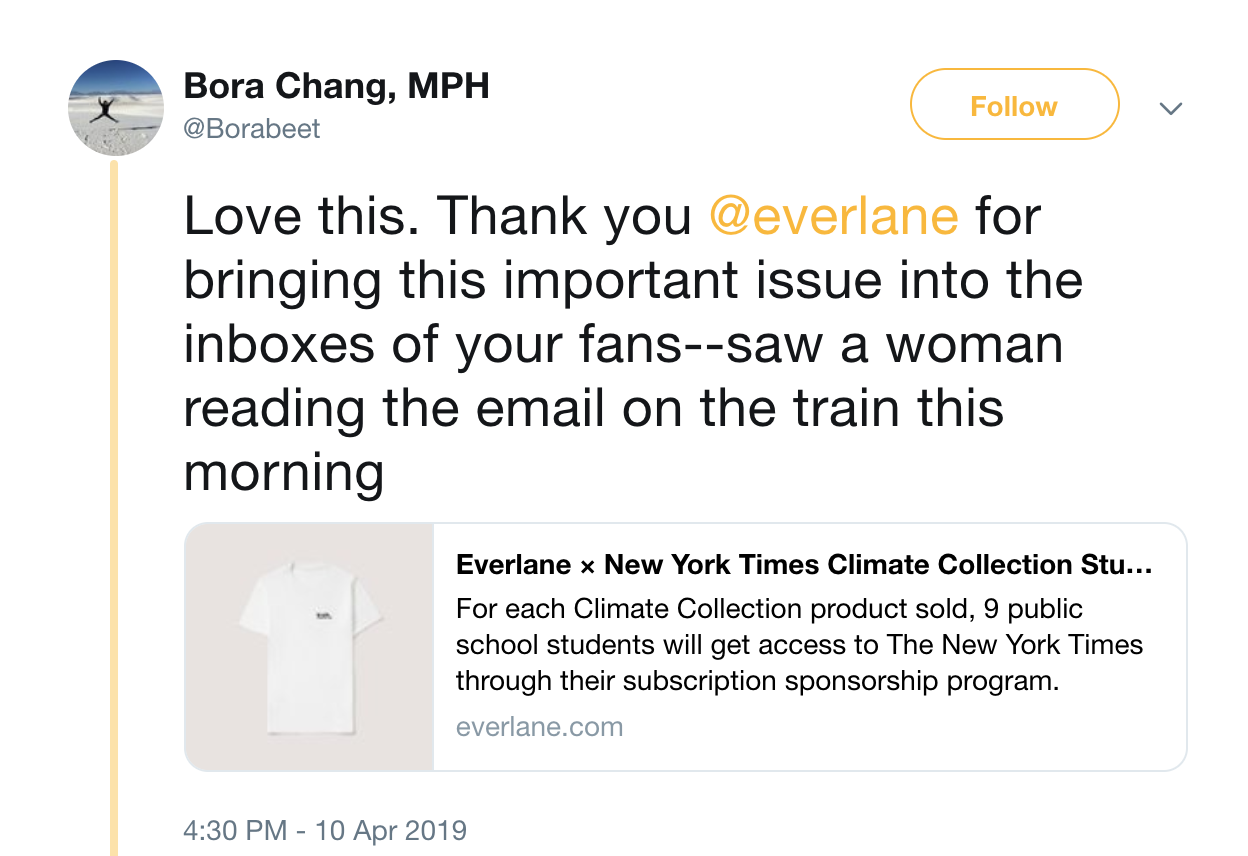The width and height of the screenshot is (1248, 856).
Task: Click the display name Bora Chang, MPH
Action: pos(336,87)
